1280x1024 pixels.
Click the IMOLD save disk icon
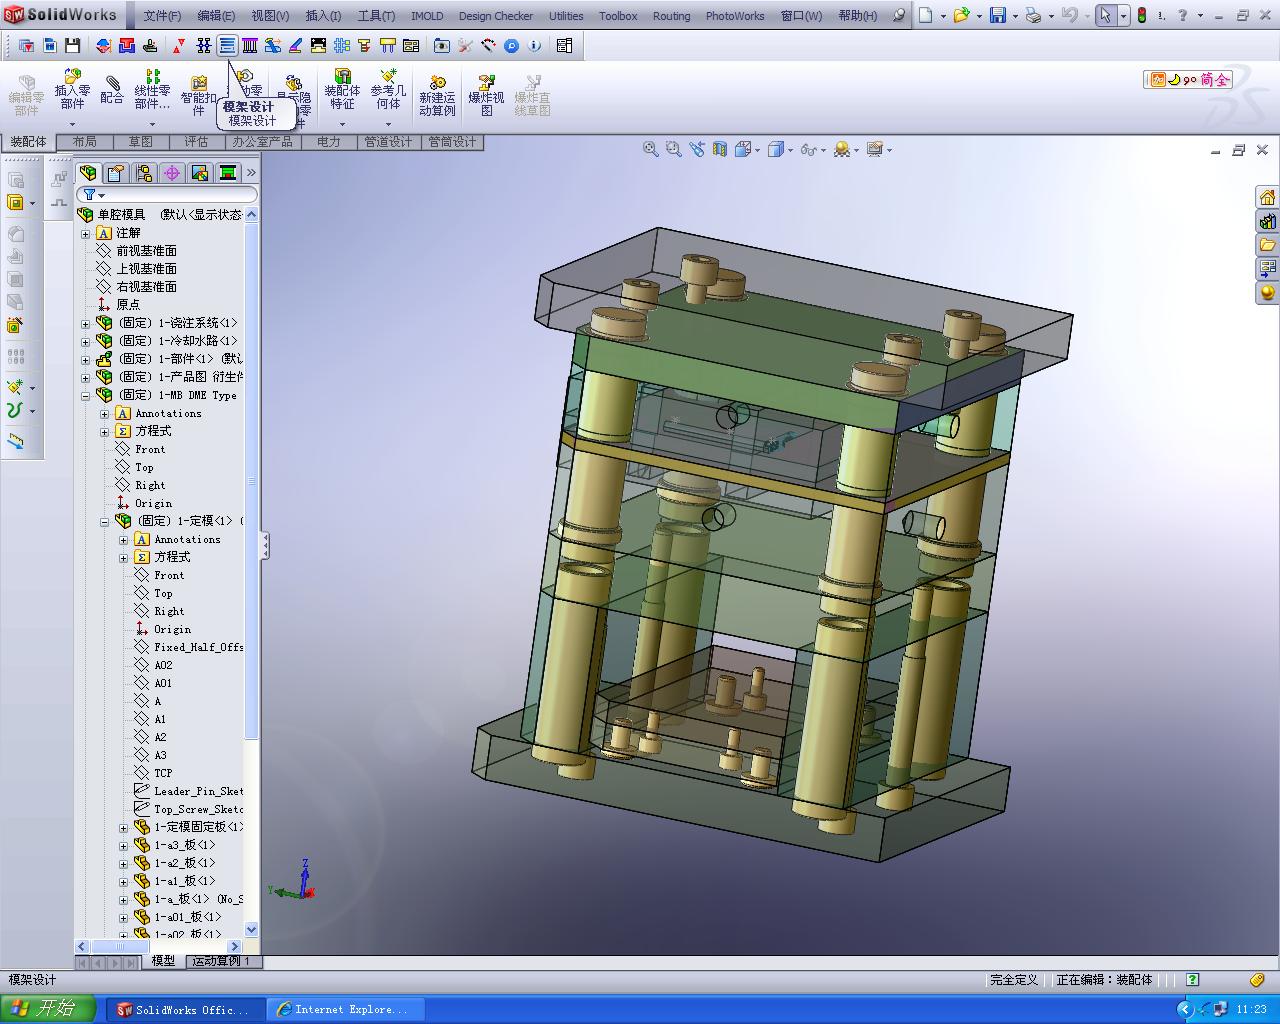[x=72, y=46]
